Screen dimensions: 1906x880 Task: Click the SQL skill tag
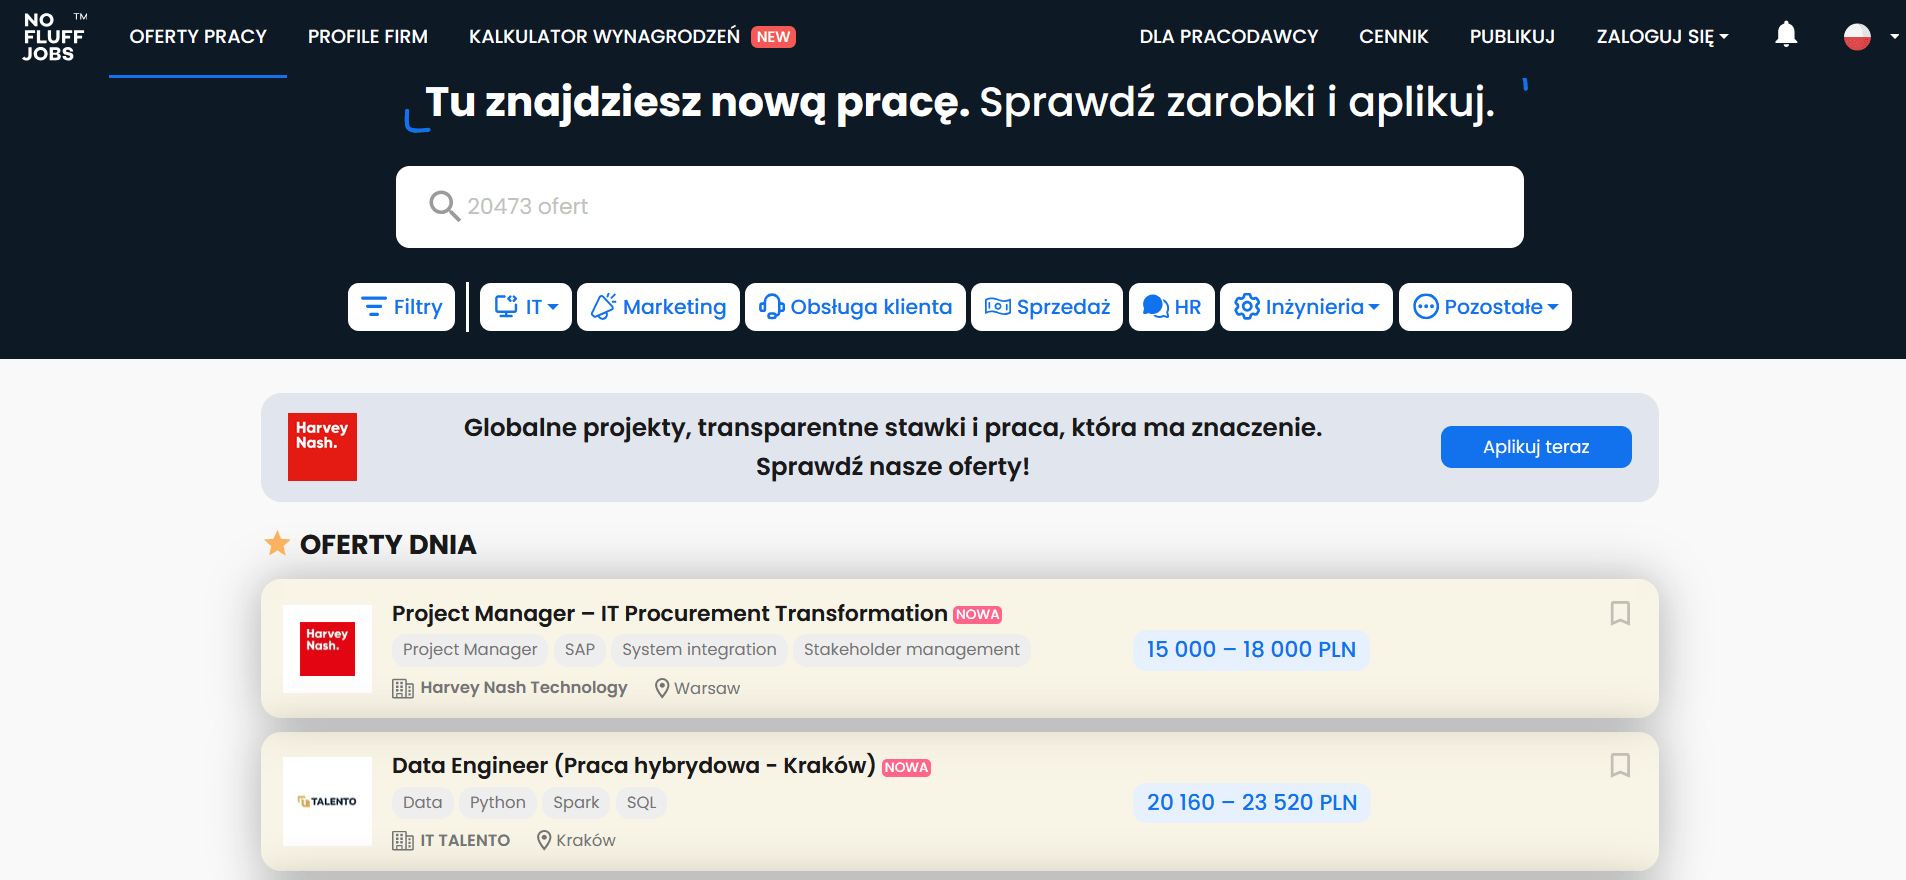tap(641, 802)
